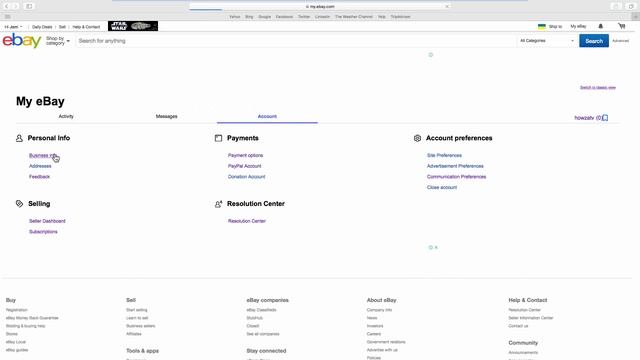This screenshot has width=640, height=360.
Task: Click footer Government relations link
Action: [386, 342]
